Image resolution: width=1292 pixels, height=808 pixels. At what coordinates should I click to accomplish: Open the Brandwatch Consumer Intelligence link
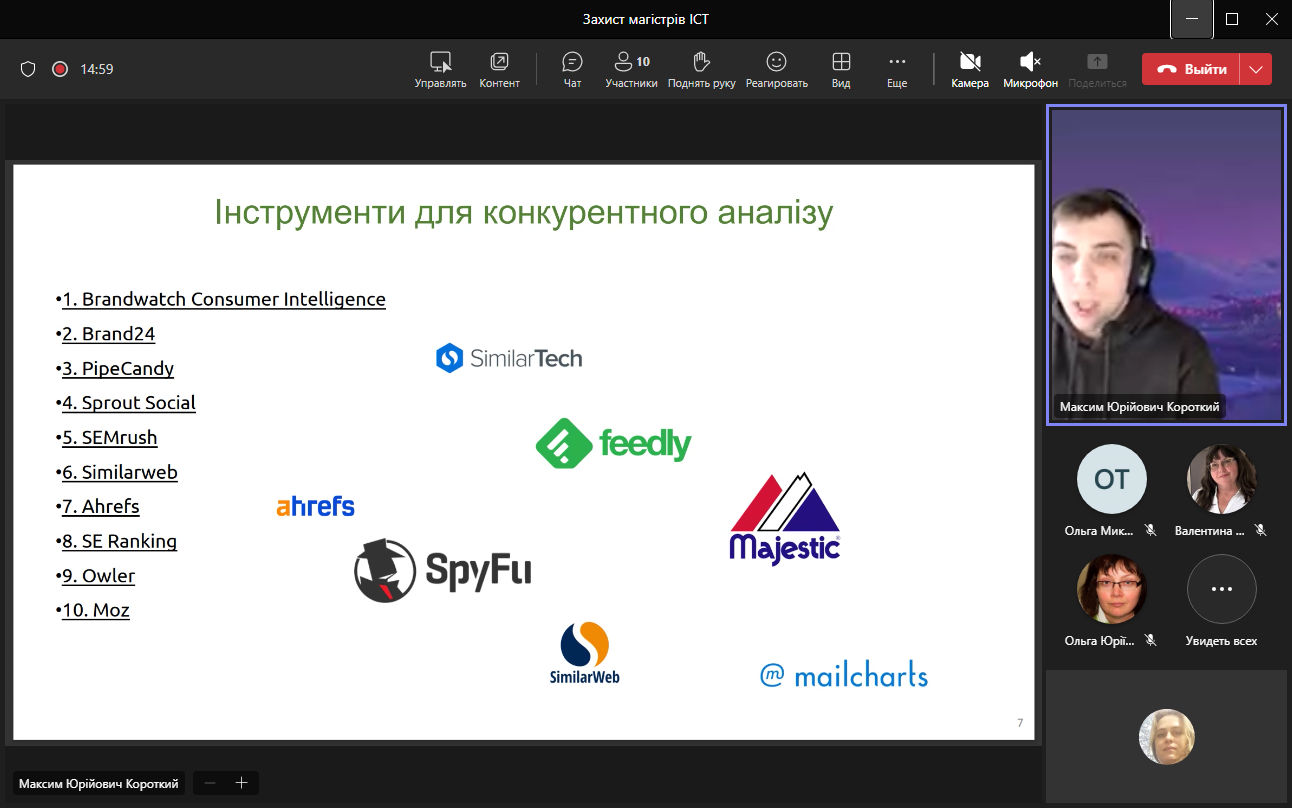point(224,299)
